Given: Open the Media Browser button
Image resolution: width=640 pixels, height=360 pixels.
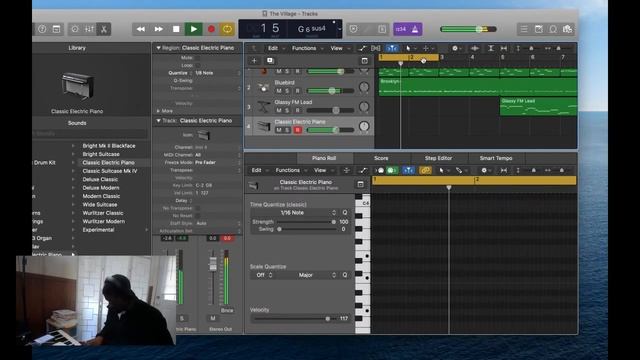Looking at the screenshot, I should pos(567,29).
